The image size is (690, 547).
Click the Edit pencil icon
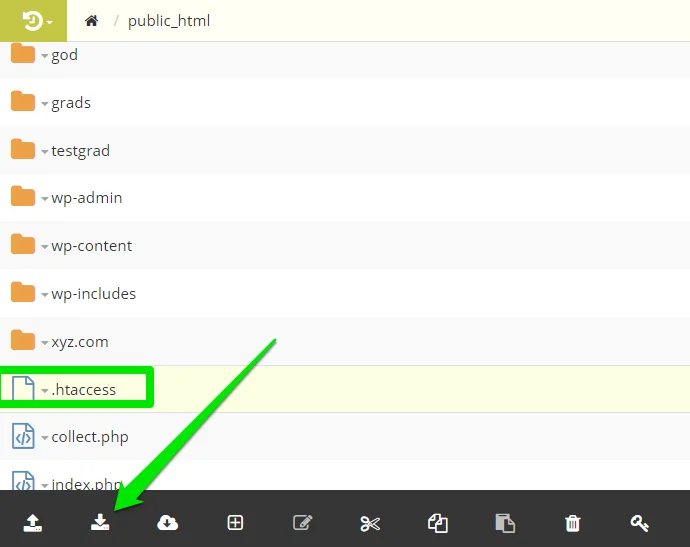[303, 523]
